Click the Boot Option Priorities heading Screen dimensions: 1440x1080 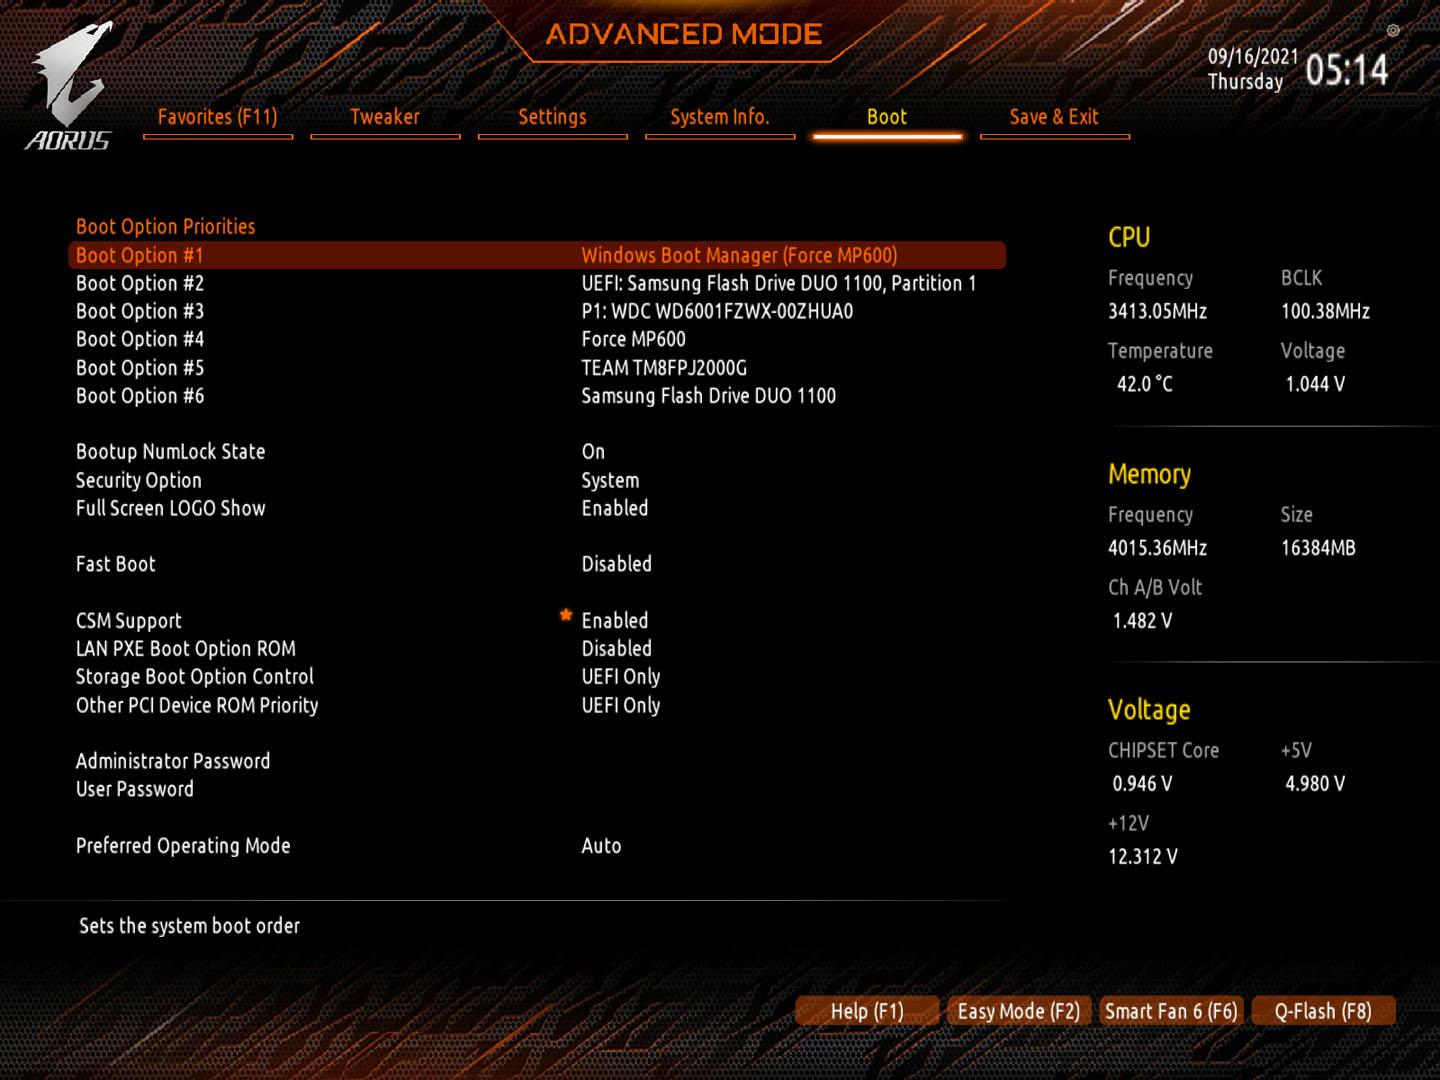(x=166, y=226)
